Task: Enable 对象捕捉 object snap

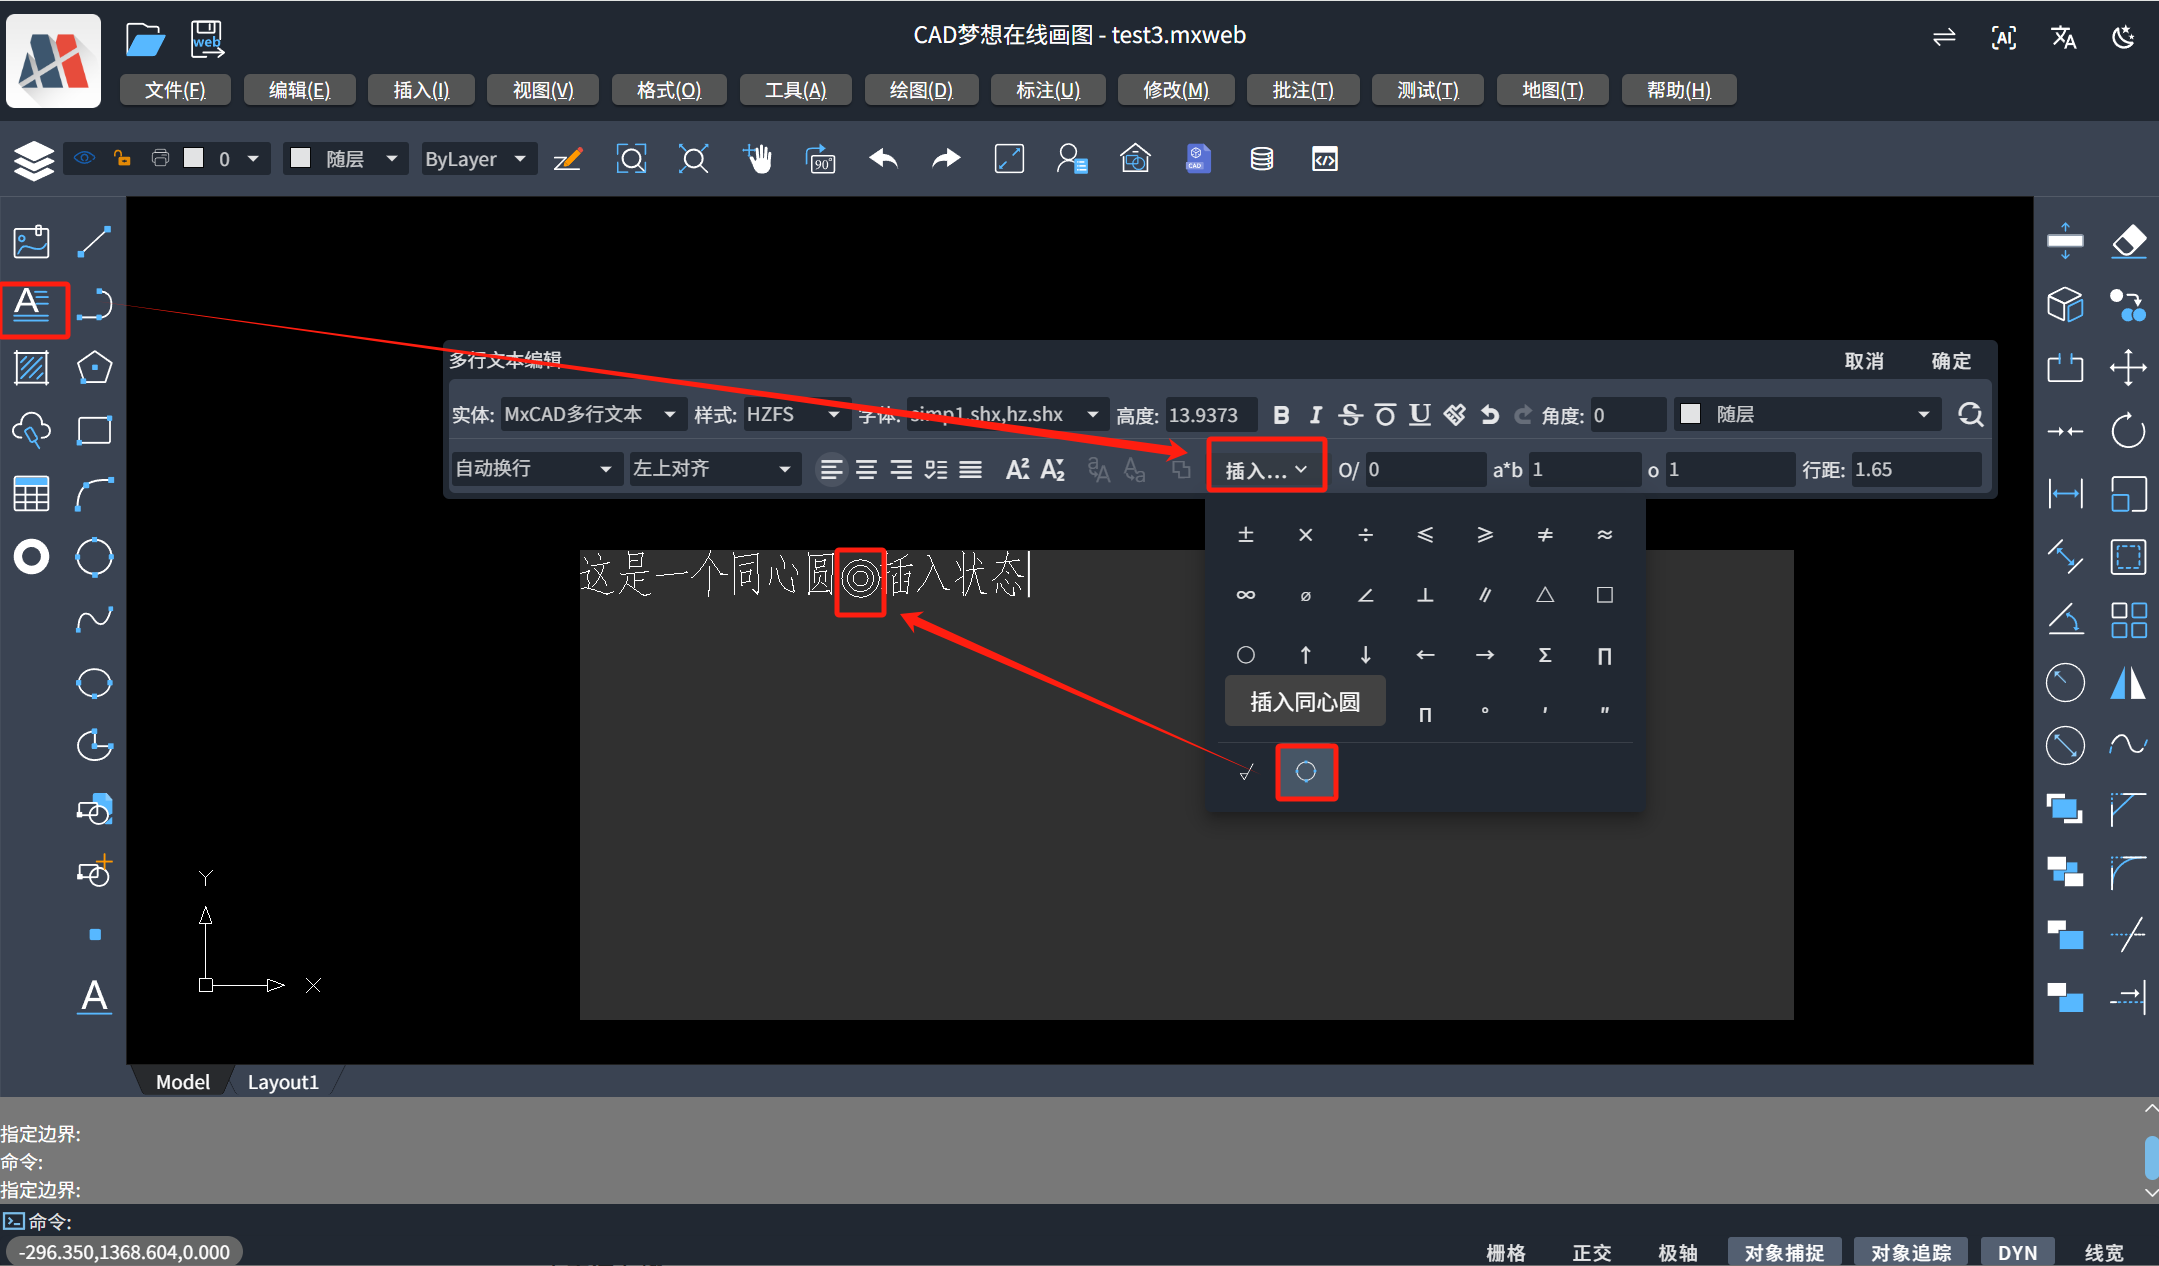Action: click(x=1784, y=1252)
